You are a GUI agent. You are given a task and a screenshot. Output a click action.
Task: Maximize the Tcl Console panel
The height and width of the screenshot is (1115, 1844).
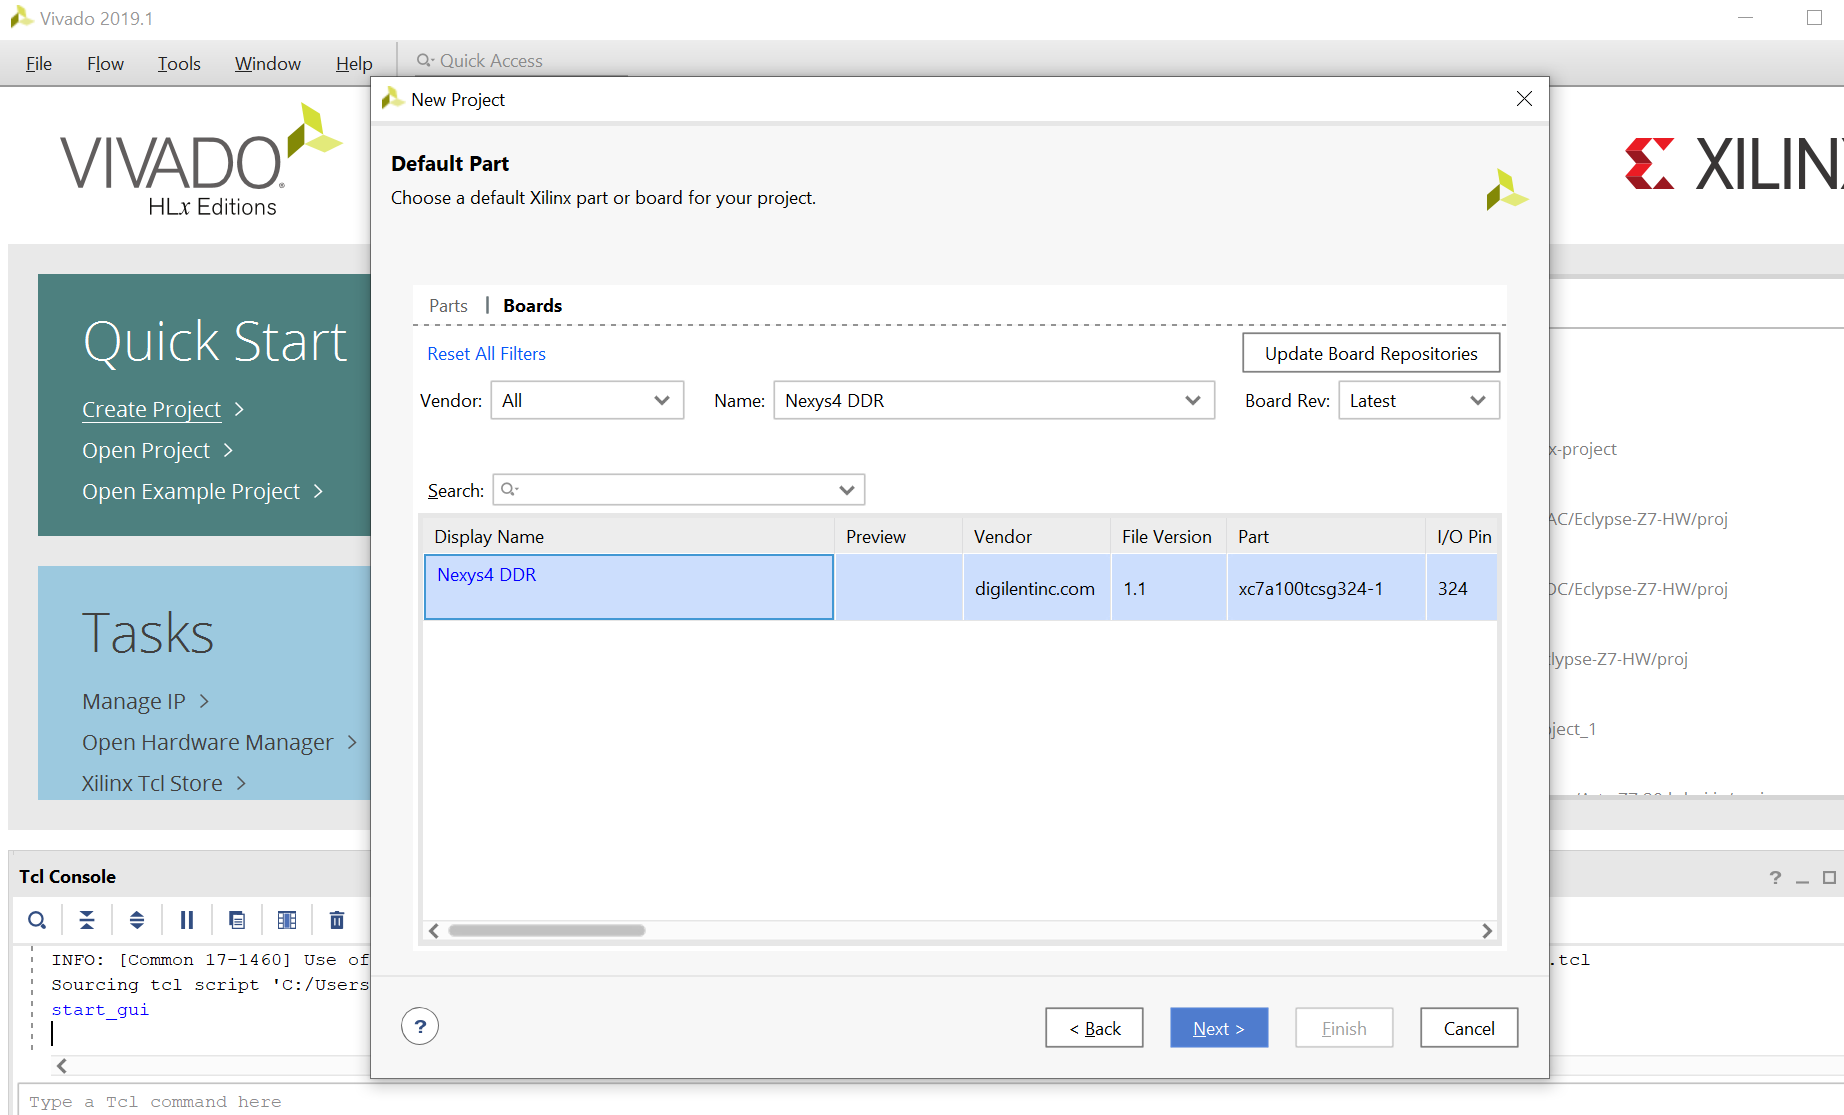pyautogui.click(x=1829, y=877)
